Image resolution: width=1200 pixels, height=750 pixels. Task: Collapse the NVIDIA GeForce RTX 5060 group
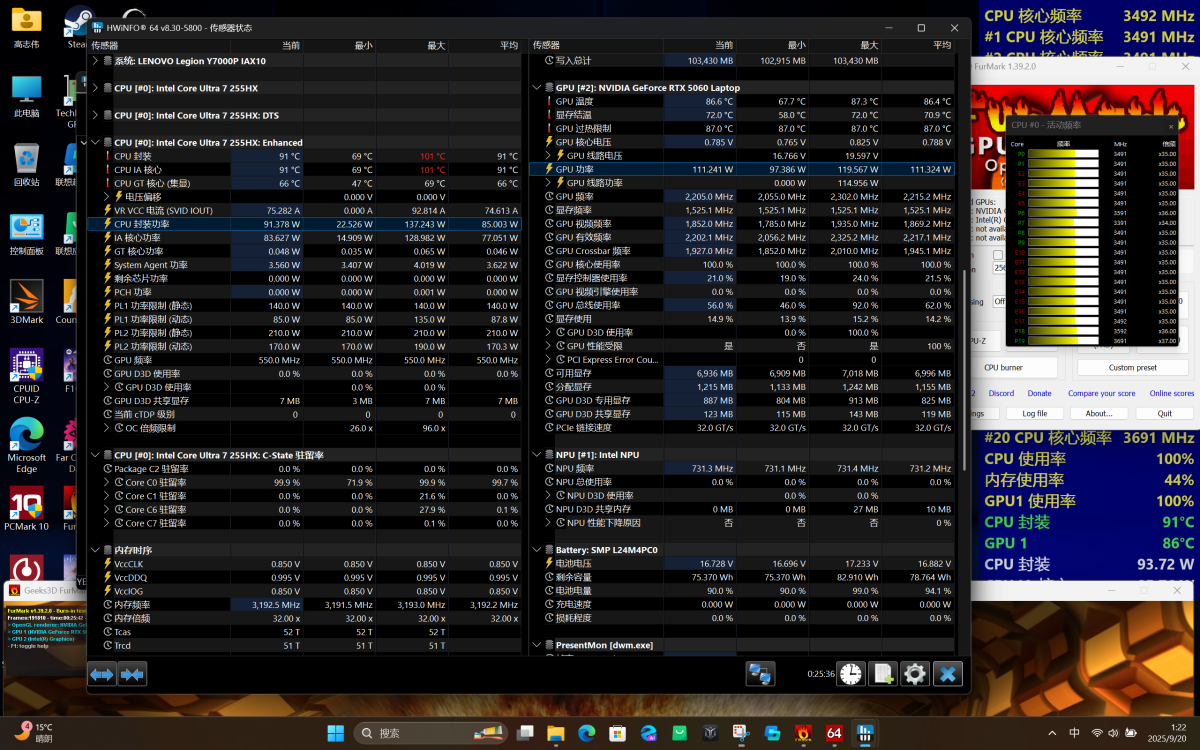click(x=537, y=88)
